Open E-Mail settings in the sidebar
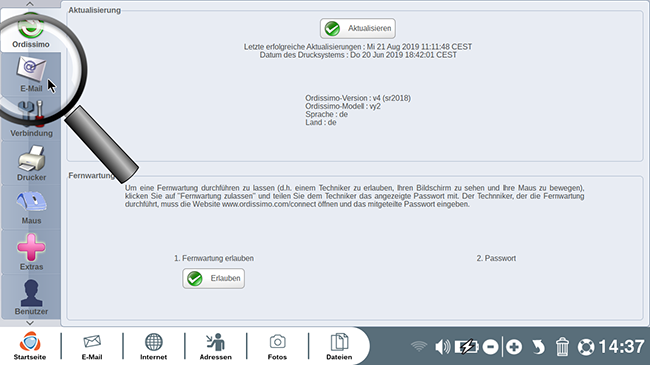Image resolution: width=650 pixels, height=365 pixels. (x=31, y=75)
